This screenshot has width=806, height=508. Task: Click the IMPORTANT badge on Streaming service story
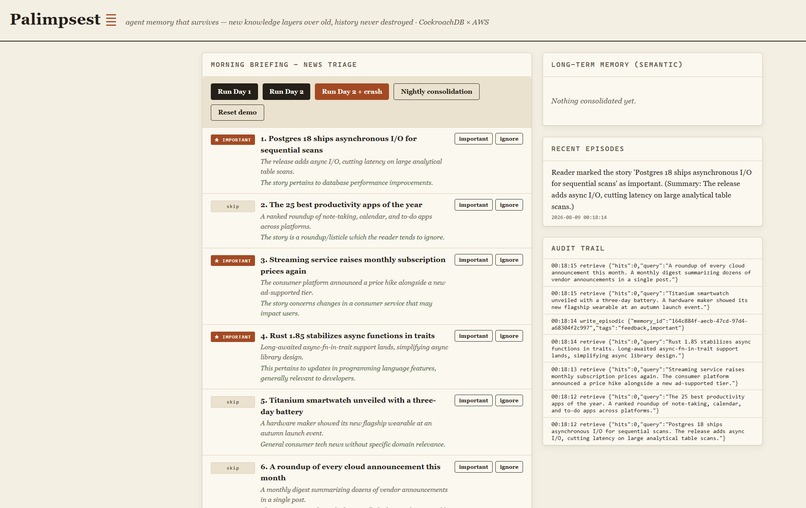click(x=233, y=261)
